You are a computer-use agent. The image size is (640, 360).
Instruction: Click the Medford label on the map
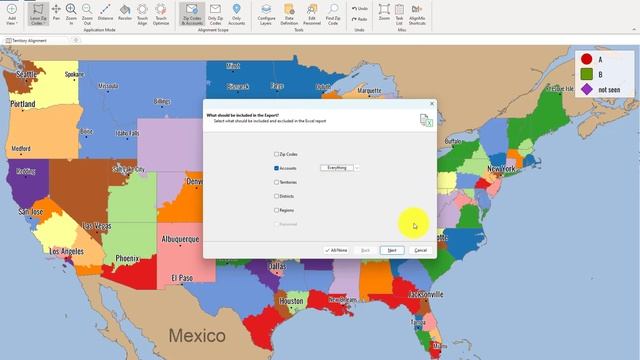(x=21, y=149)
